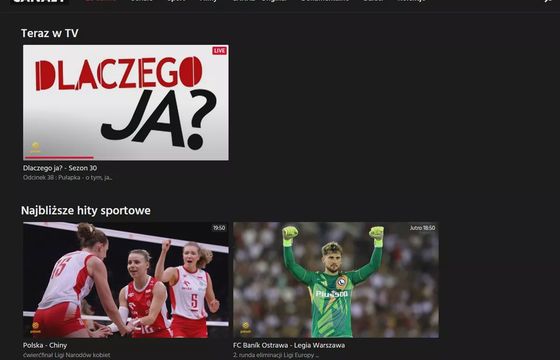Click the Teraz w TV section heading
The image size is (560, 360).
(x=50, y=33)
